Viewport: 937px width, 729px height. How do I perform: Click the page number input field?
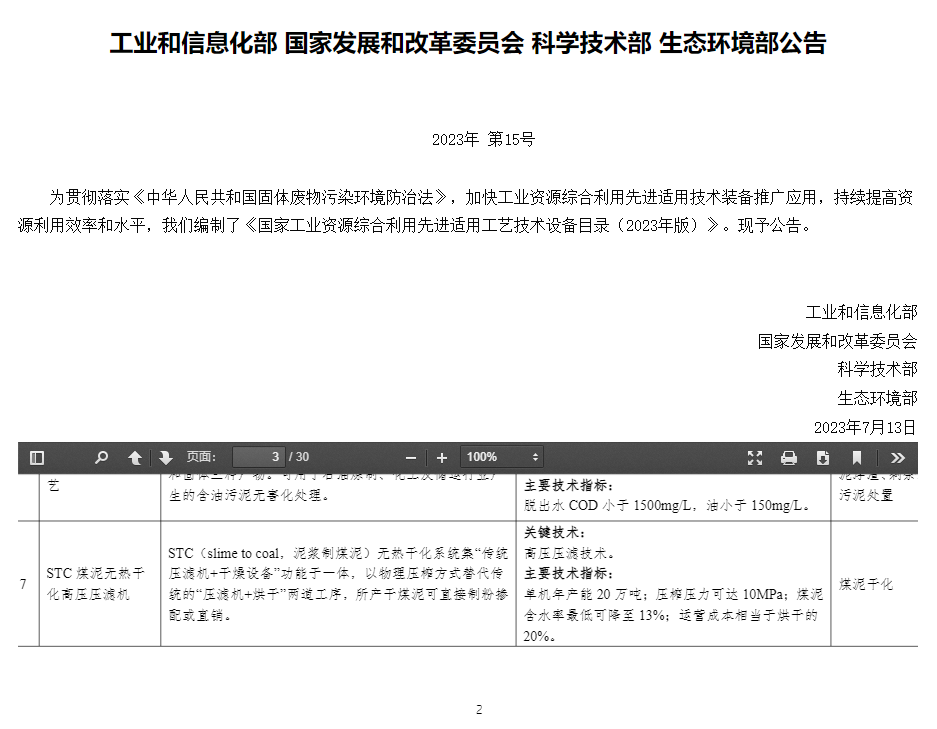coord(258,457)
